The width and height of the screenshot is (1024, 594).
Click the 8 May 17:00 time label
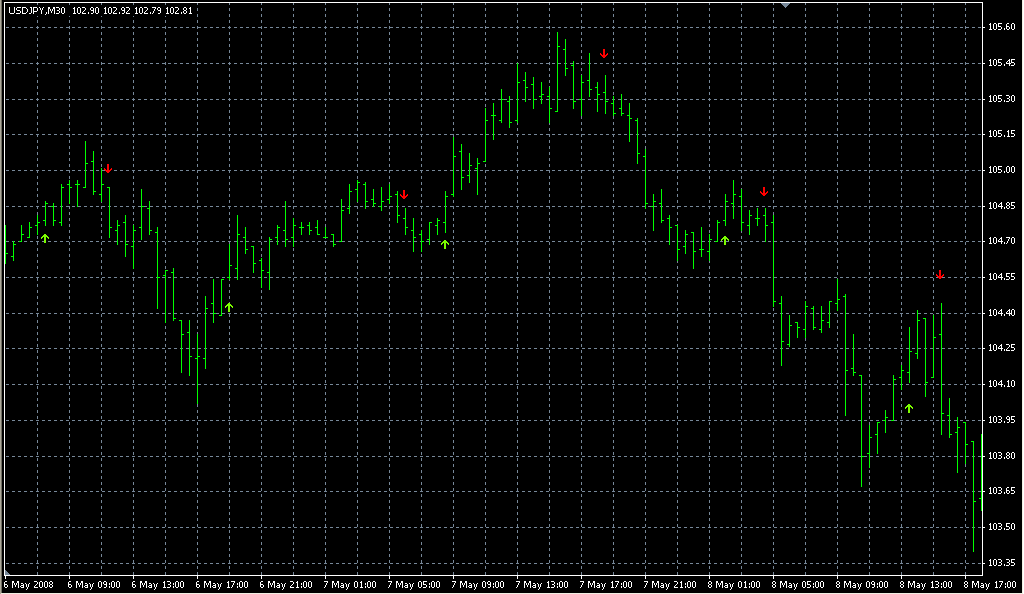pyautogui.click(x=988, y=584)
